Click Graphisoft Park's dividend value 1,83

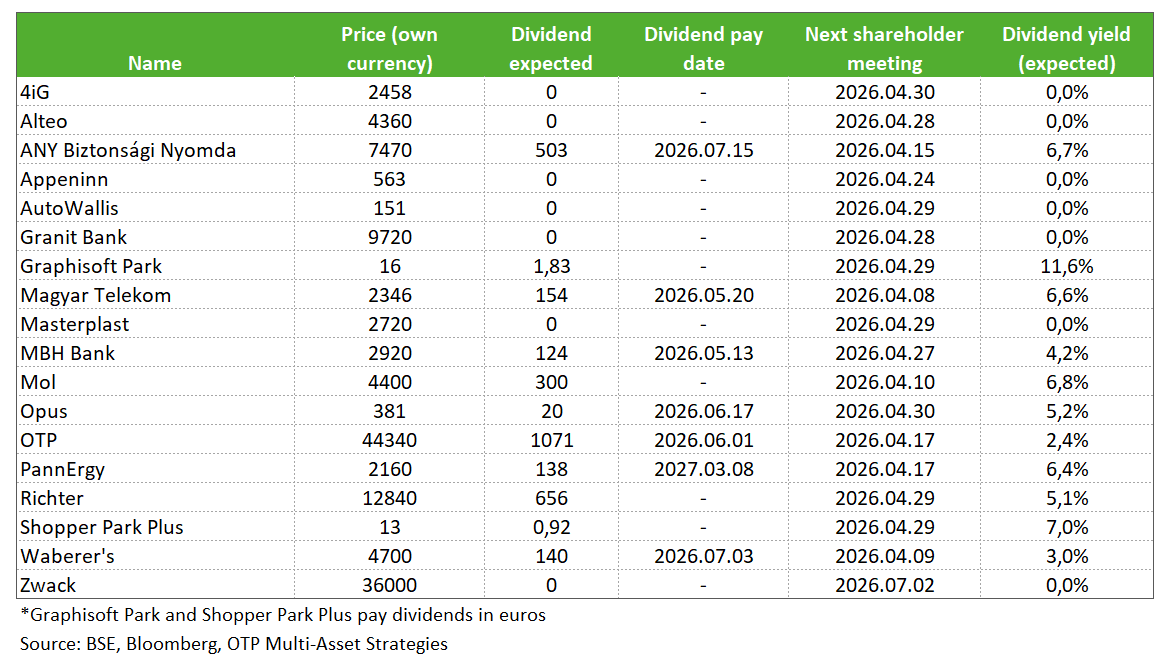(x=551, y=266)
